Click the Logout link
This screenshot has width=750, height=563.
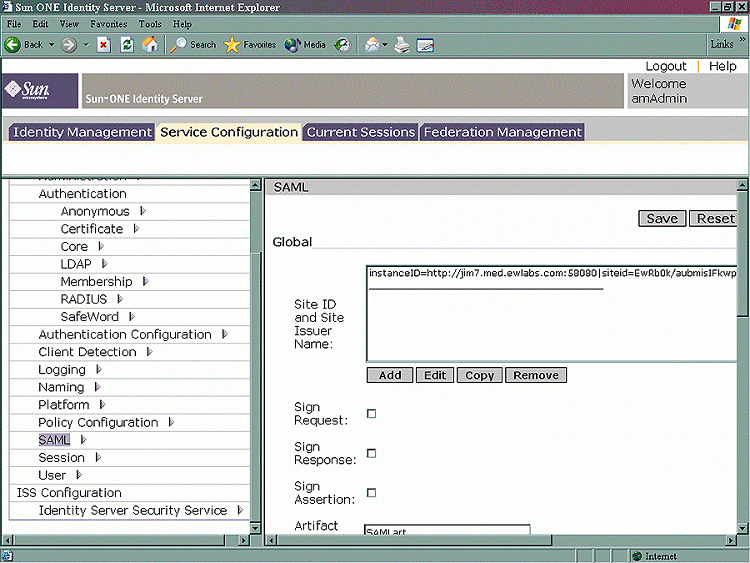(665, 66)
